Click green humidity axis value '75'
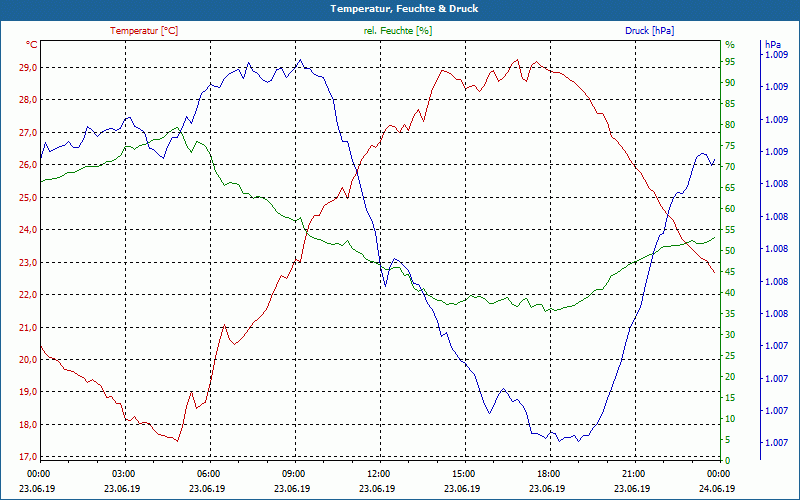This screenshot has width=800, height=500. point(730,146)
